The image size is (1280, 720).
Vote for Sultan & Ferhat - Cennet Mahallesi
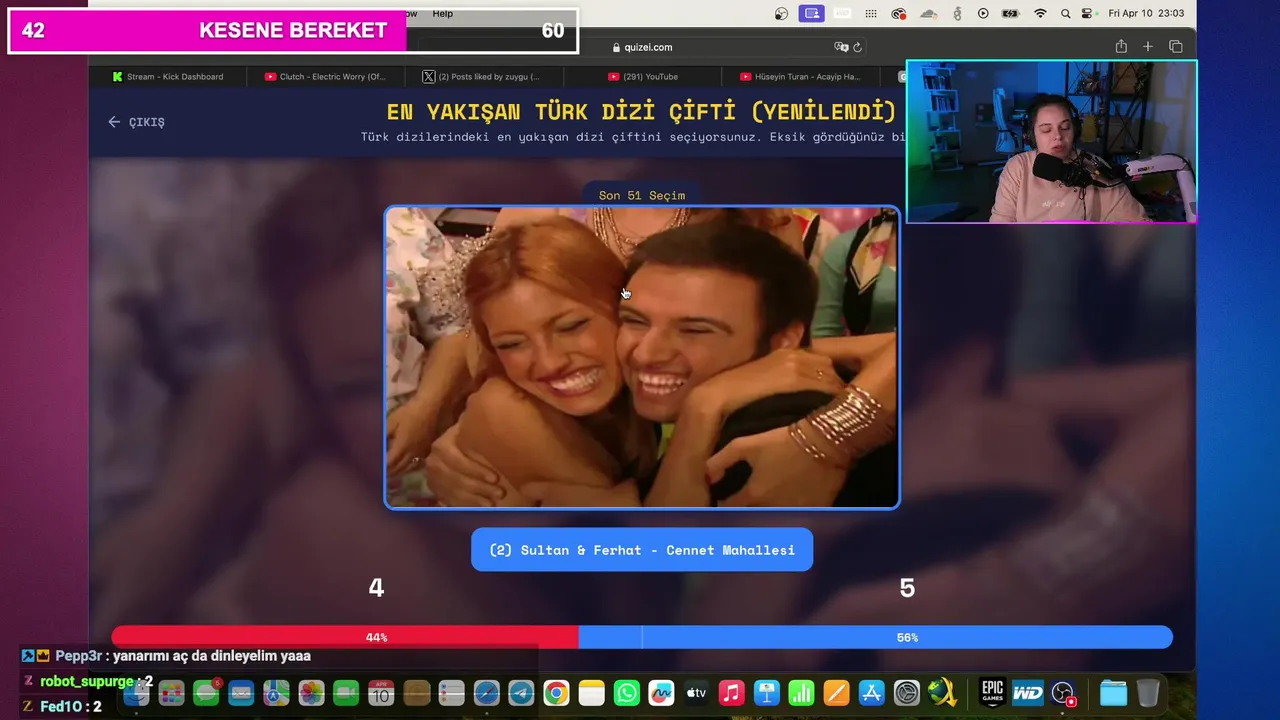tap(642, 550)
